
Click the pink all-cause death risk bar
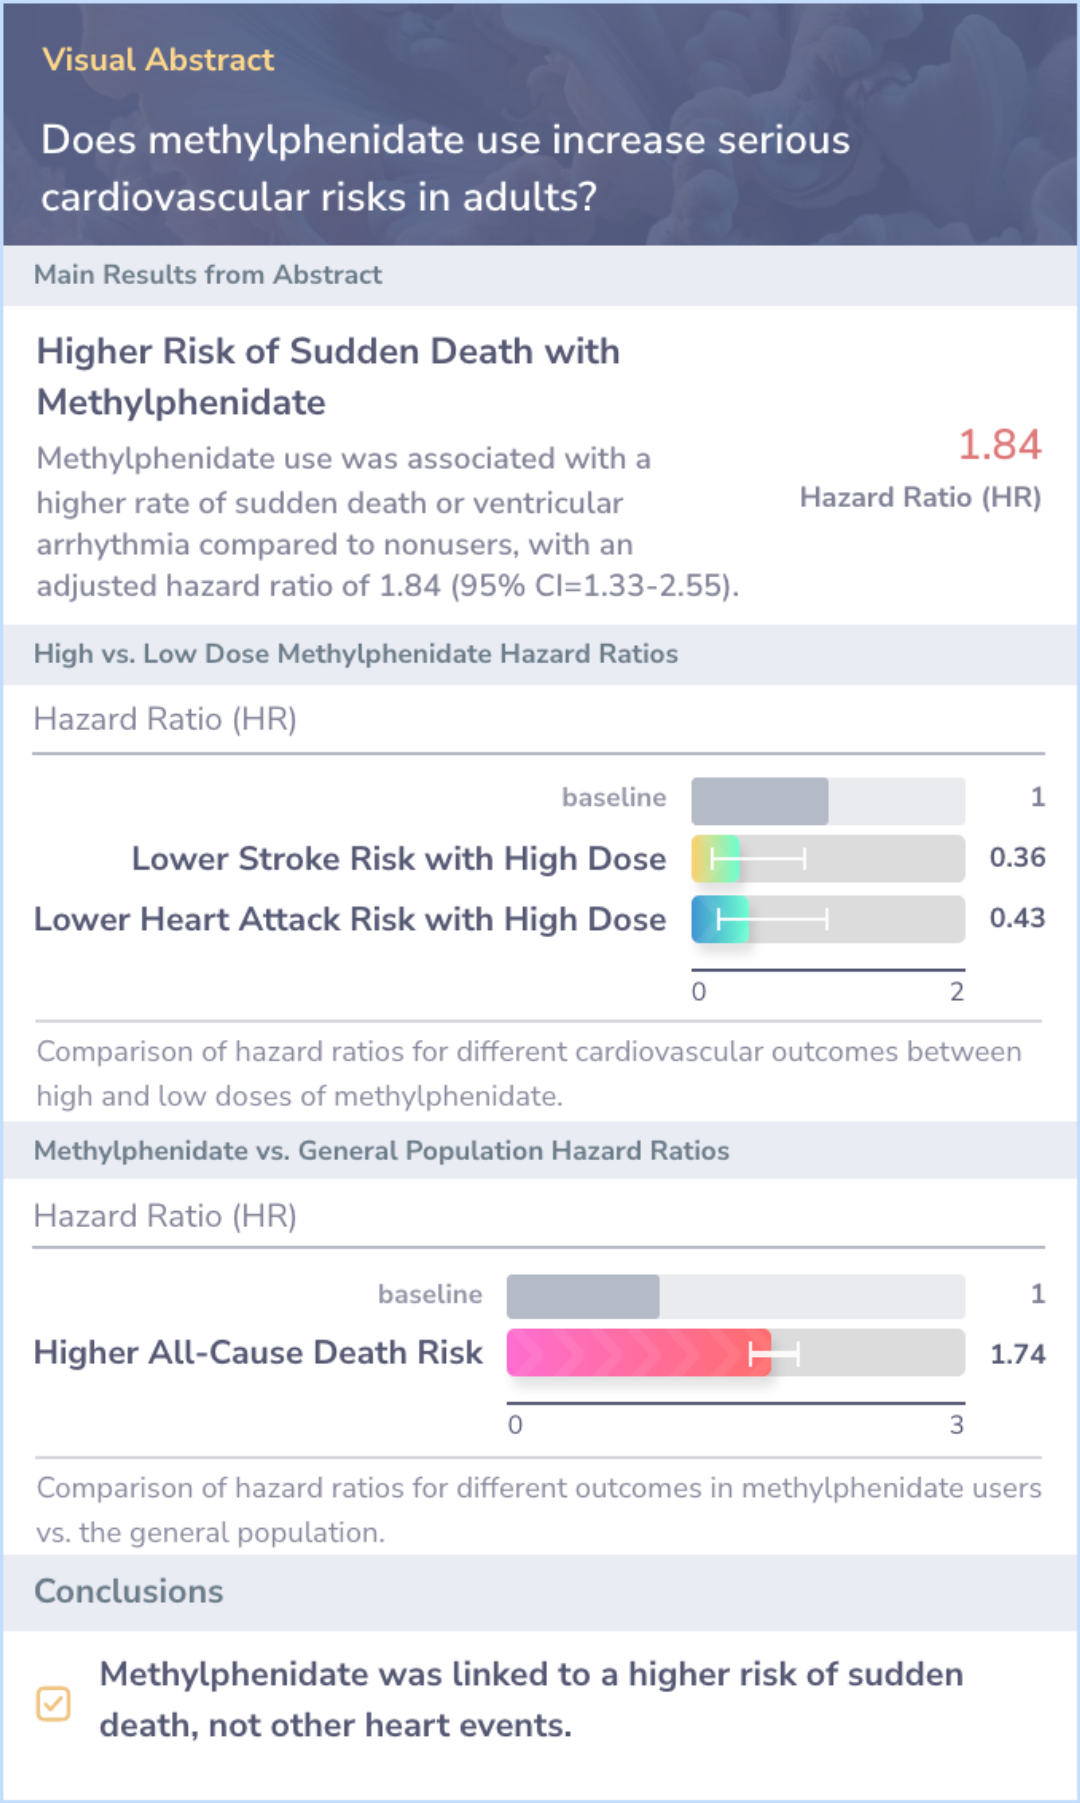click(x=638, y=1353)
